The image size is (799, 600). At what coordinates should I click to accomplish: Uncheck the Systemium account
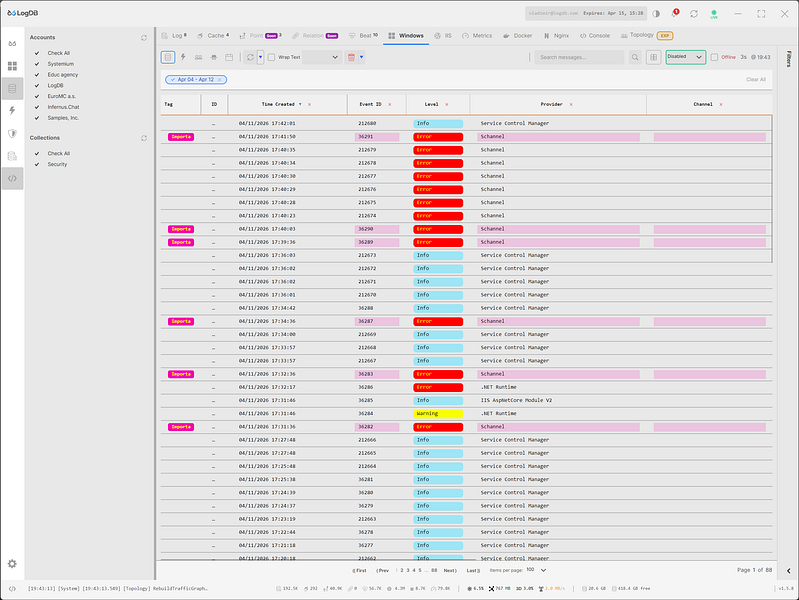point(37,64)
